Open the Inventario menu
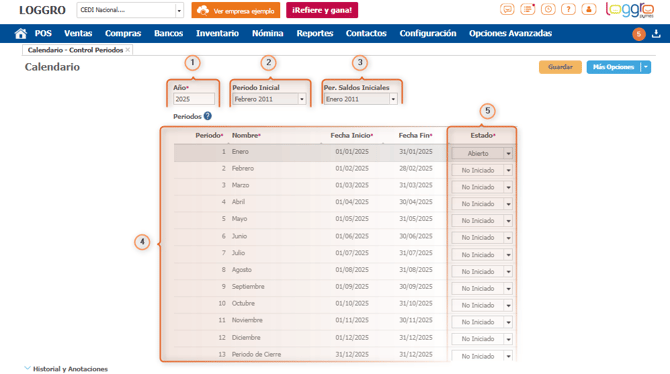 217,33
